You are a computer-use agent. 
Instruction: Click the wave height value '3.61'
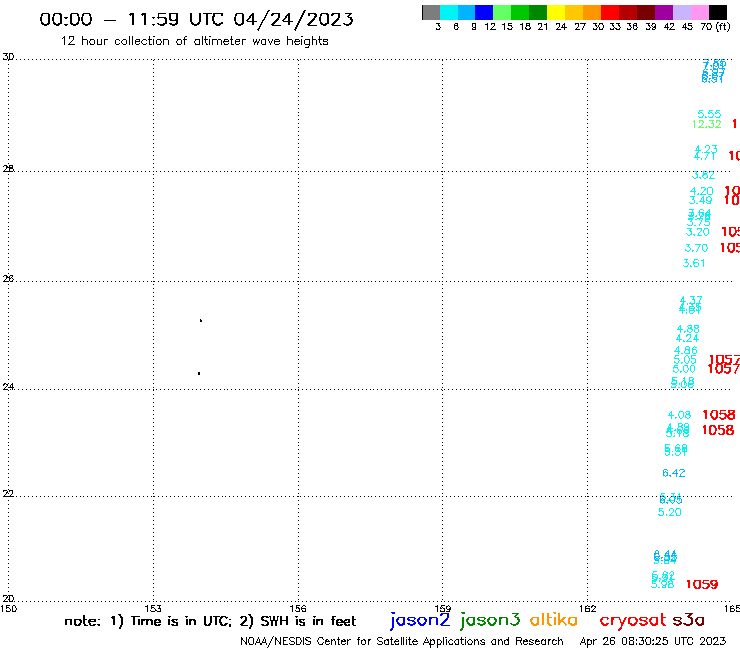(x=694, y=263)
